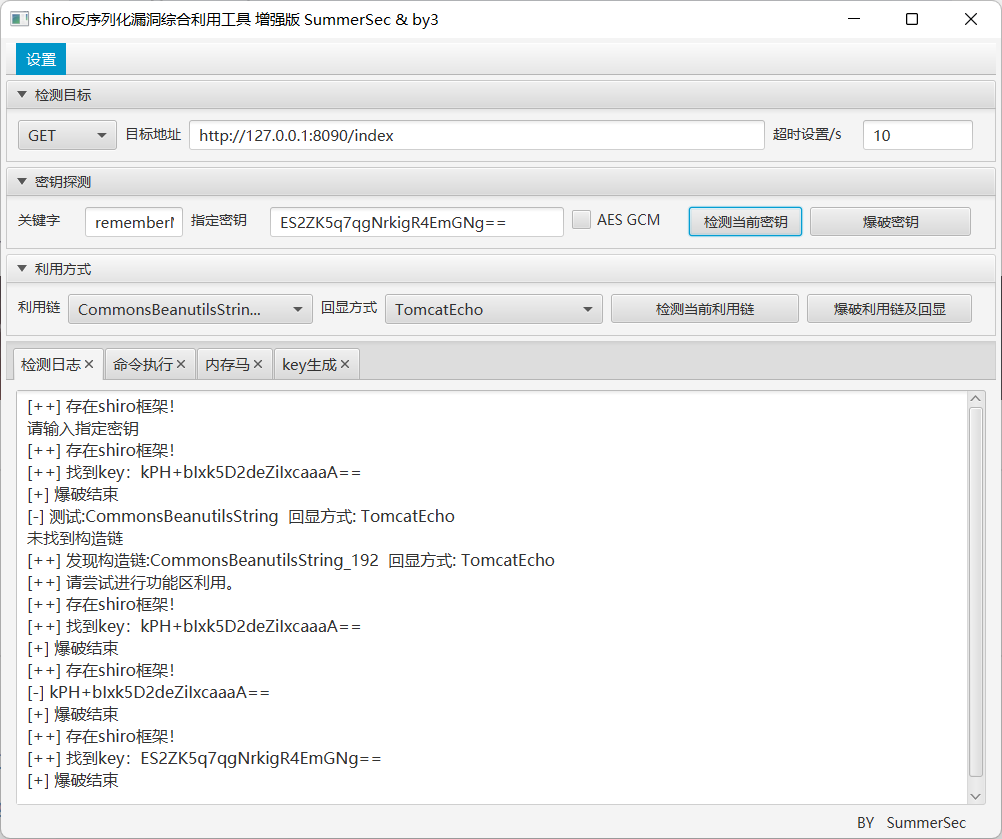
Task: Close the key生成 tab
Action: point(345,364)
